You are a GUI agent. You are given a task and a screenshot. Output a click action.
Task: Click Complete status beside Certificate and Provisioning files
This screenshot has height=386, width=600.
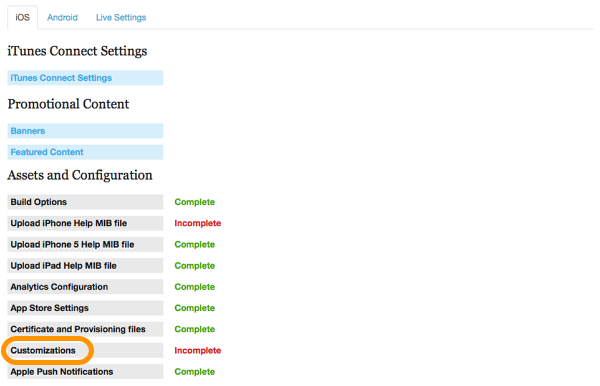point(194,329)
